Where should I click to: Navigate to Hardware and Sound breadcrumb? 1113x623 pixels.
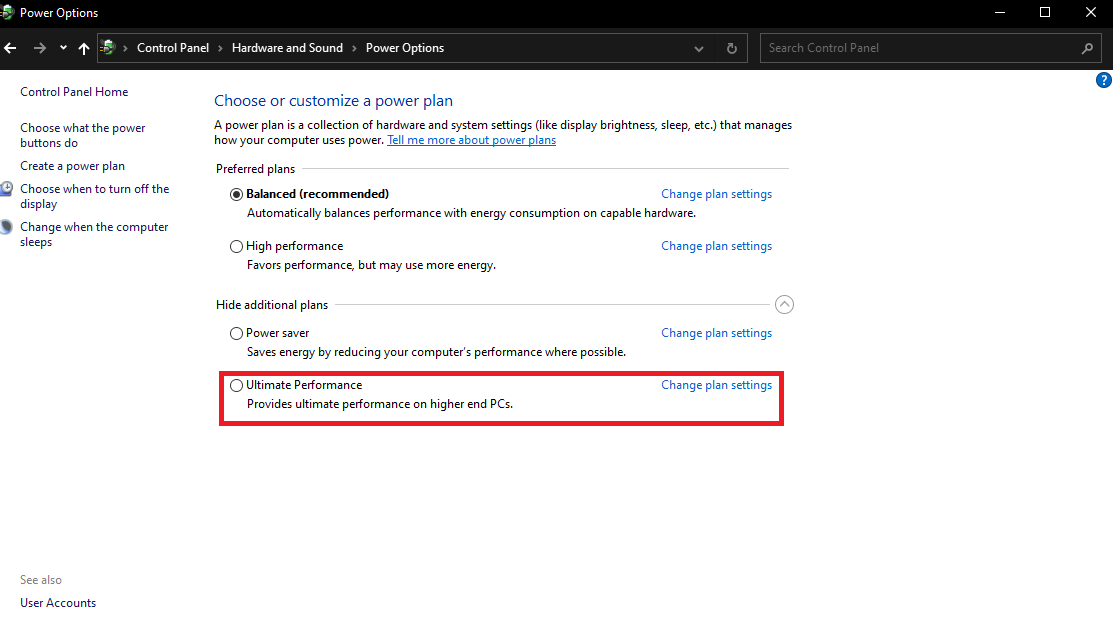click(287, 48)
